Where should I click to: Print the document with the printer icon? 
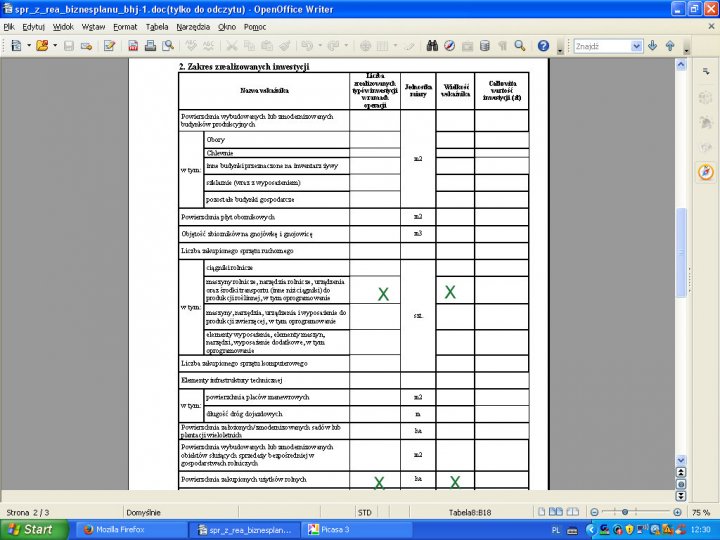point(151,46)
